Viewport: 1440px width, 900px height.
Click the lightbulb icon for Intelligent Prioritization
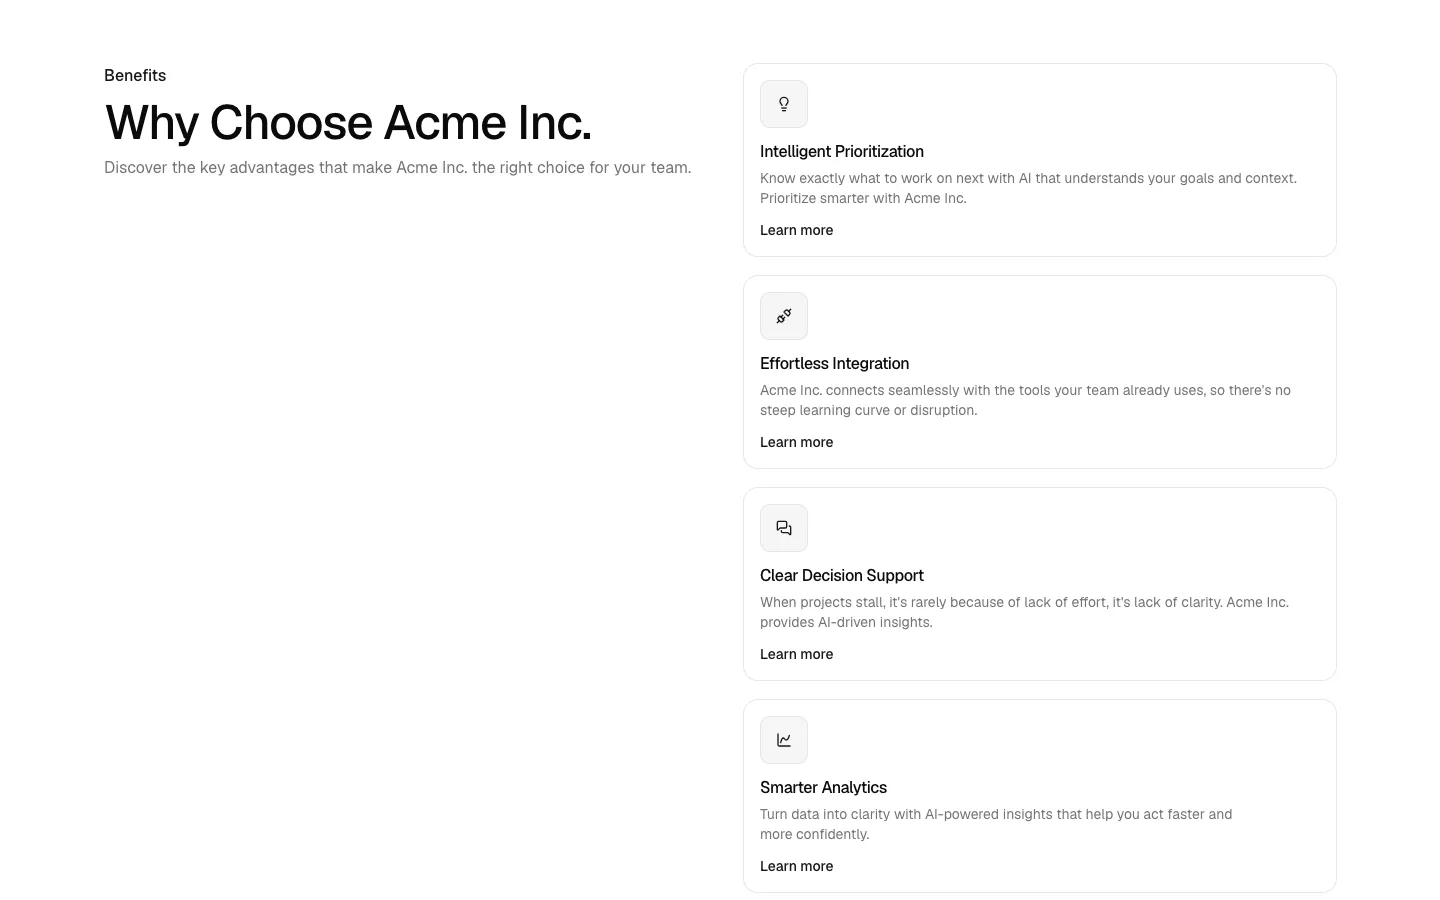pyautogui.click(x=784, y=104)
